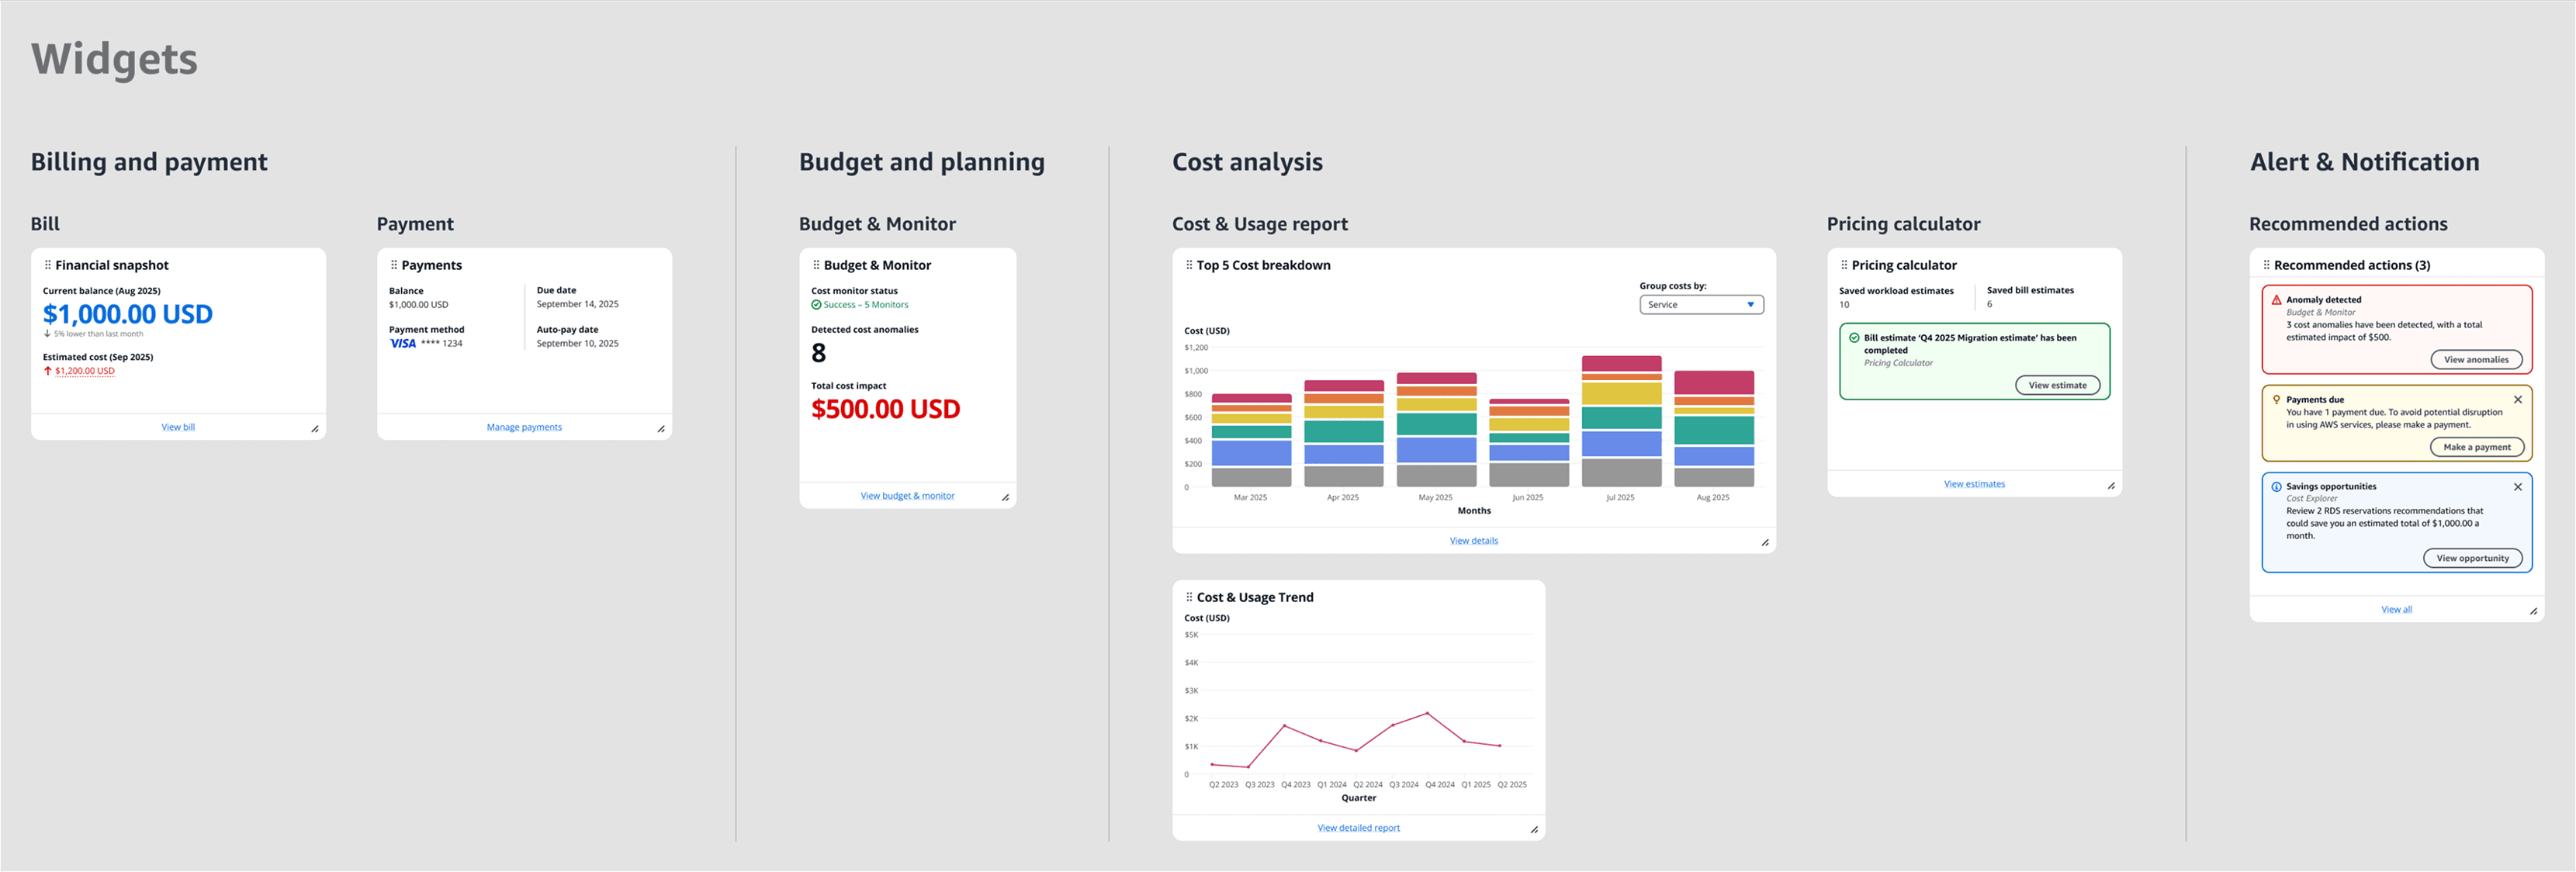Open the Group costs by Service dropdown
Screen dimensions: 2576x872
click(1700, 305)
